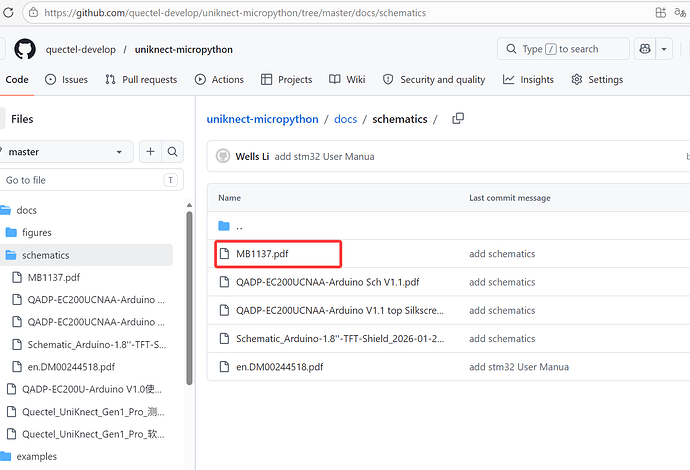Click the translate icon in address bar
This screenshot has width=690, height=470.
[680, 12]
